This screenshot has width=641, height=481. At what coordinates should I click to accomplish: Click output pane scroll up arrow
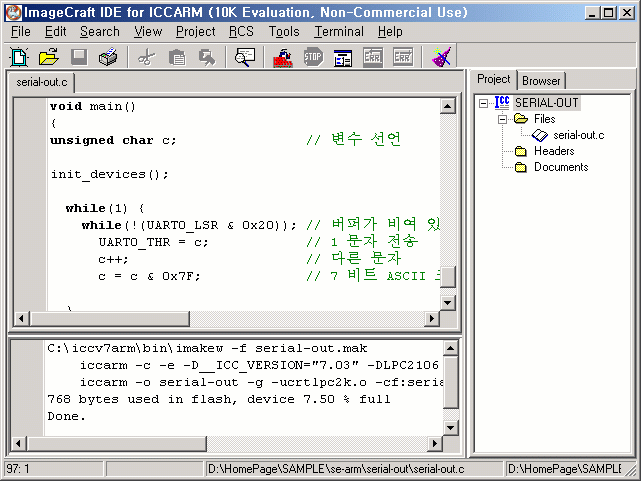coord(450,349)
